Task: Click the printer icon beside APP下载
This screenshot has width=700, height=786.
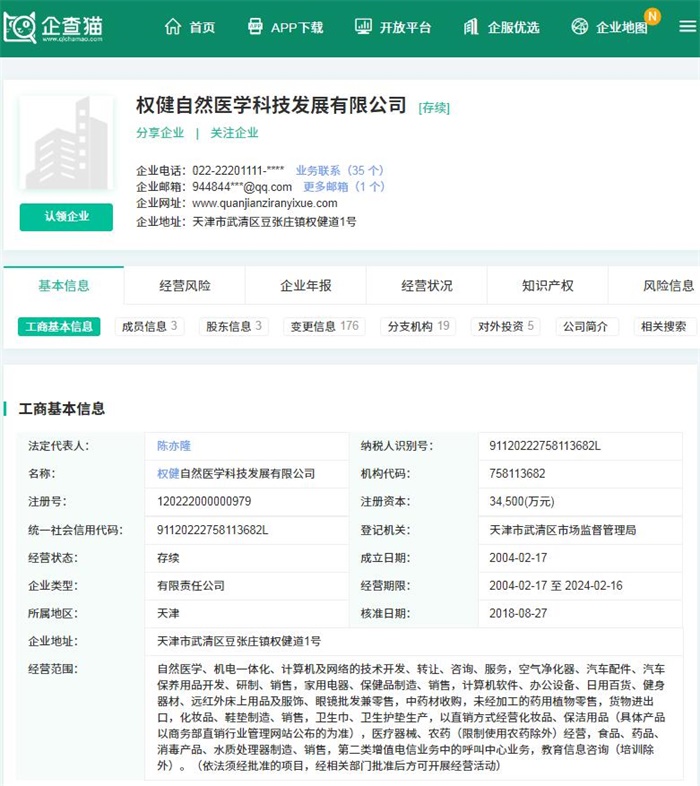Action: point(255,27)
